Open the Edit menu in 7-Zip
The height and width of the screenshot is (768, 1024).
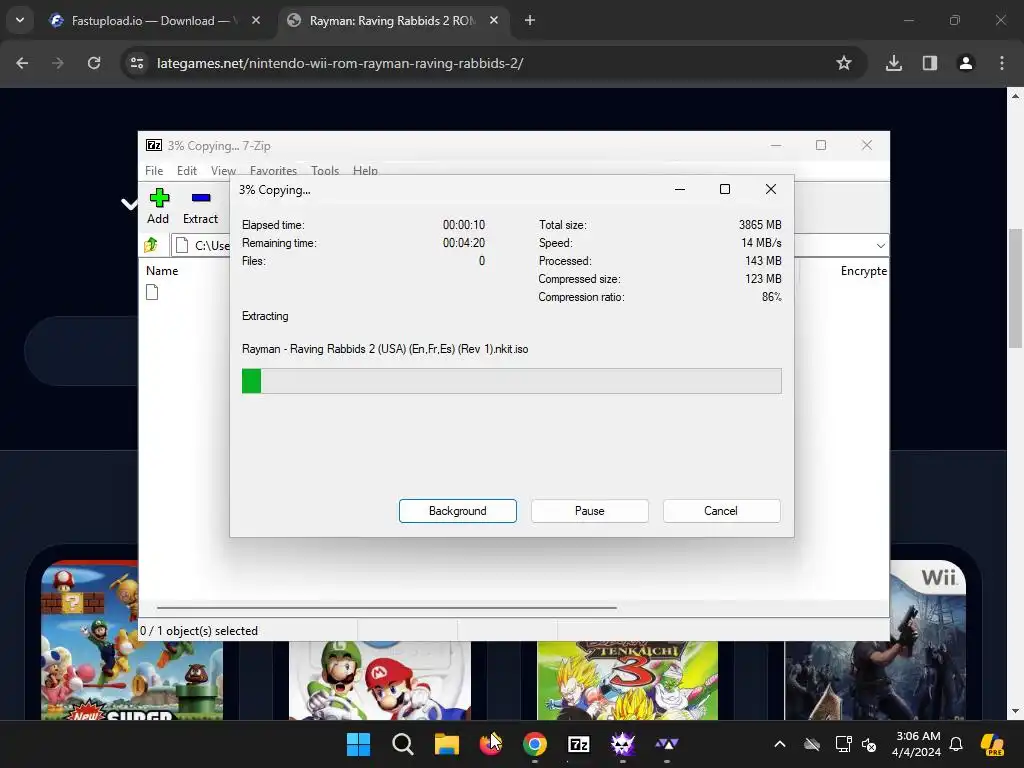coord(187,170)
